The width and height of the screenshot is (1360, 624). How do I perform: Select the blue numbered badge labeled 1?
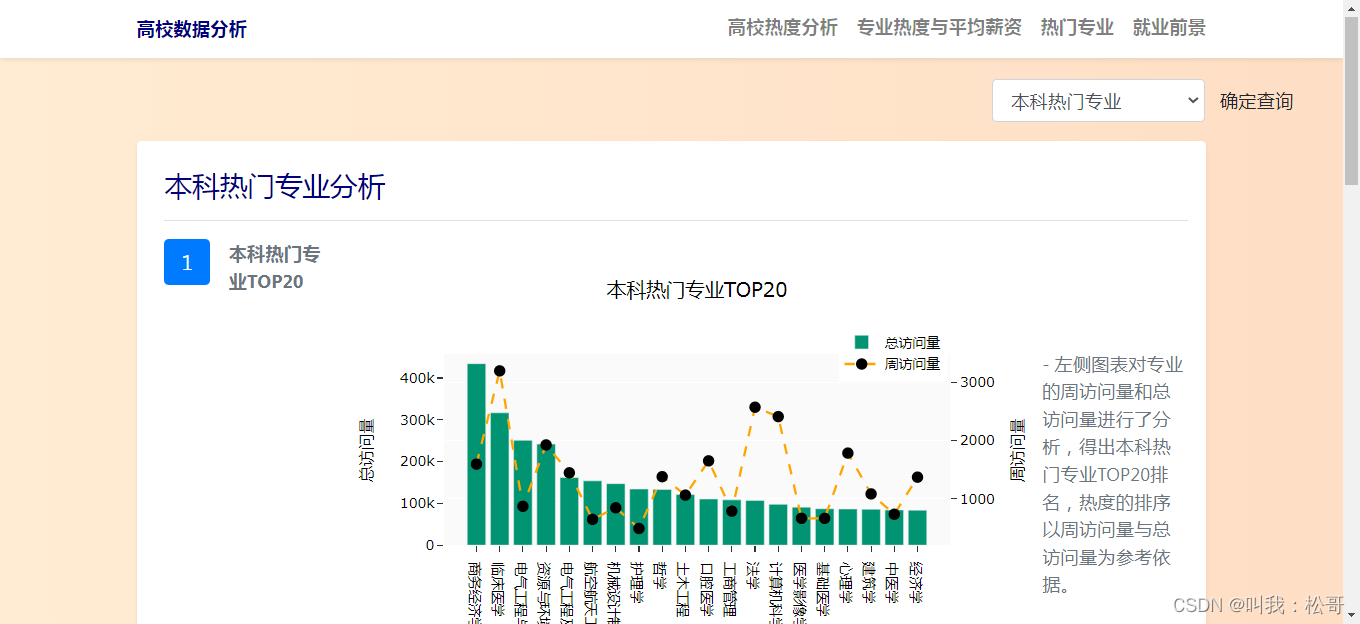coord(187,262)
